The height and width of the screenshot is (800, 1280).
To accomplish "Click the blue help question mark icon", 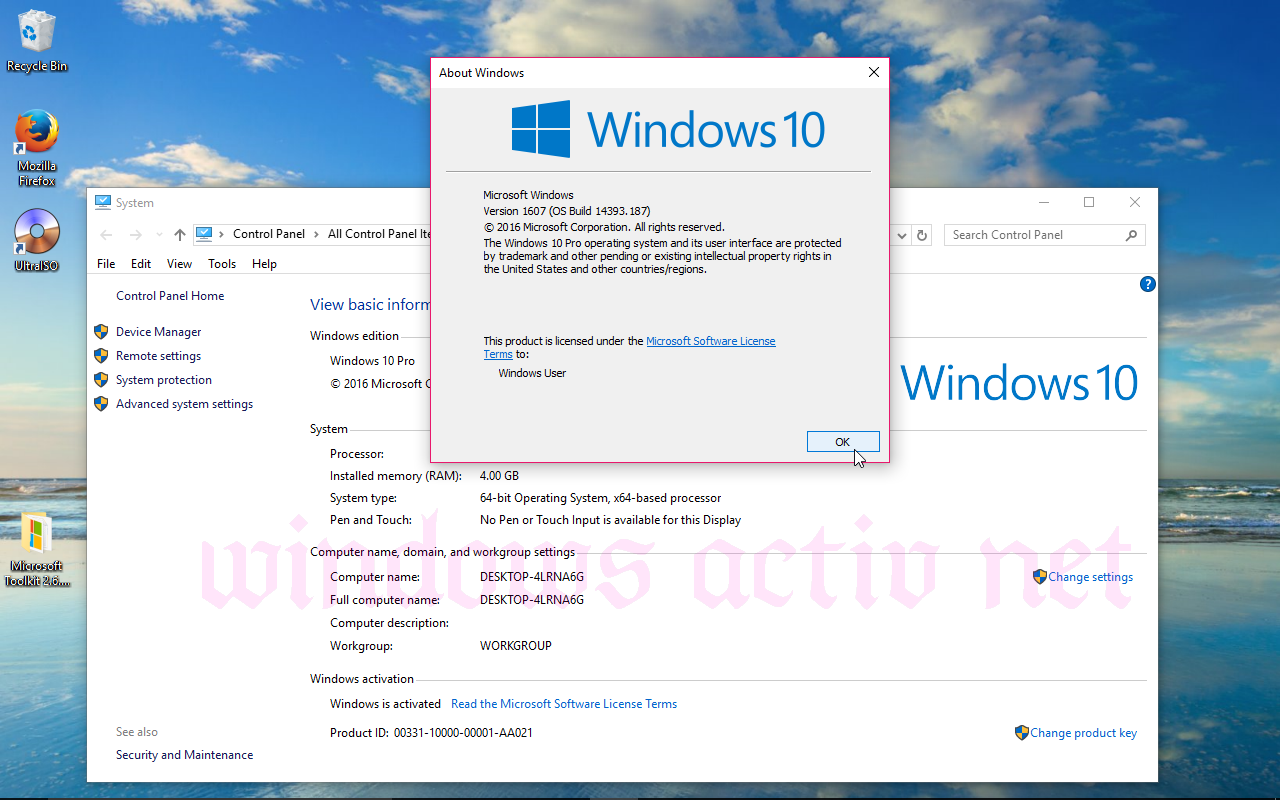I will point(1148,284).
